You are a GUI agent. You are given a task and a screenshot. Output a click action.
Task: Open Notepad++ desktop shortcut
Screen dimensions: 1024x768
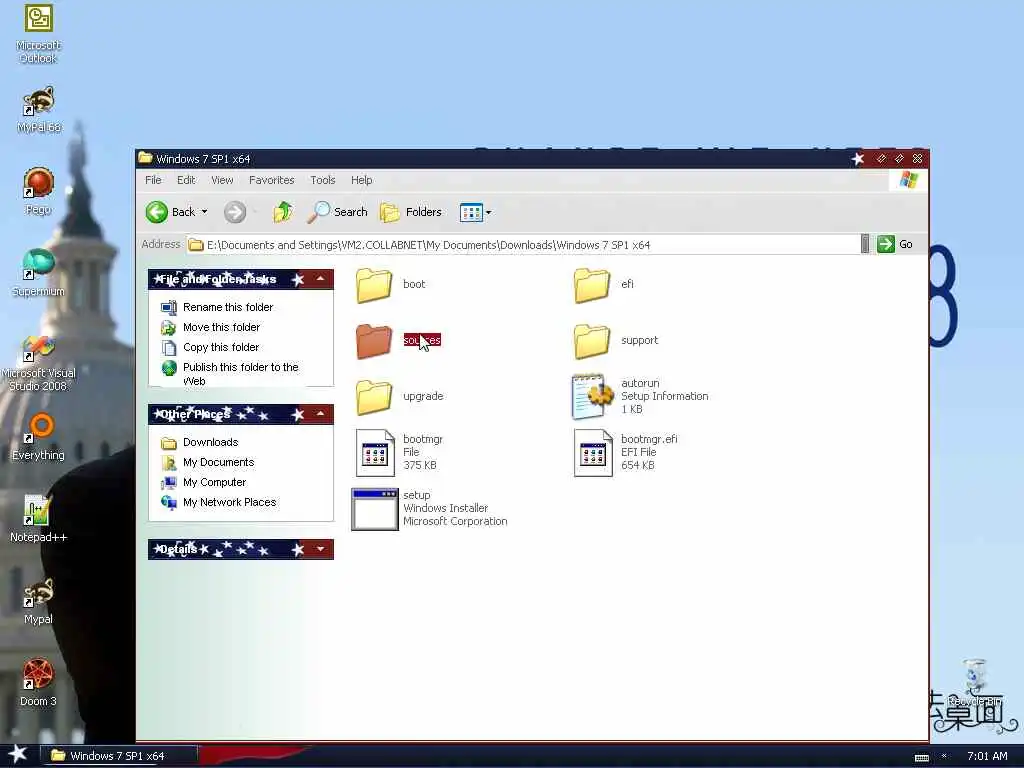point(38,519)
